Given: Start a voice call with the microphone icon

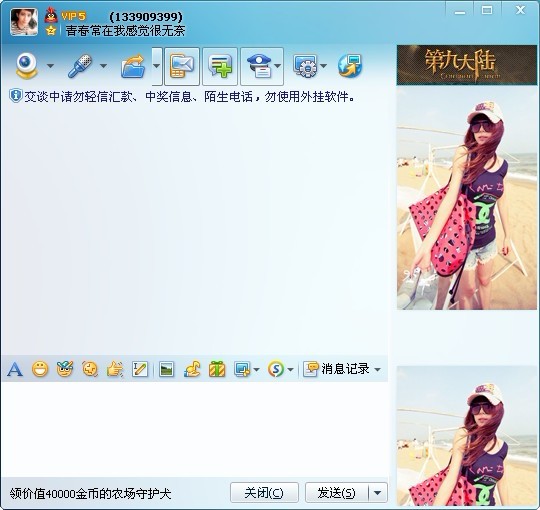Looking at the screenshot, I should (80, 65).
